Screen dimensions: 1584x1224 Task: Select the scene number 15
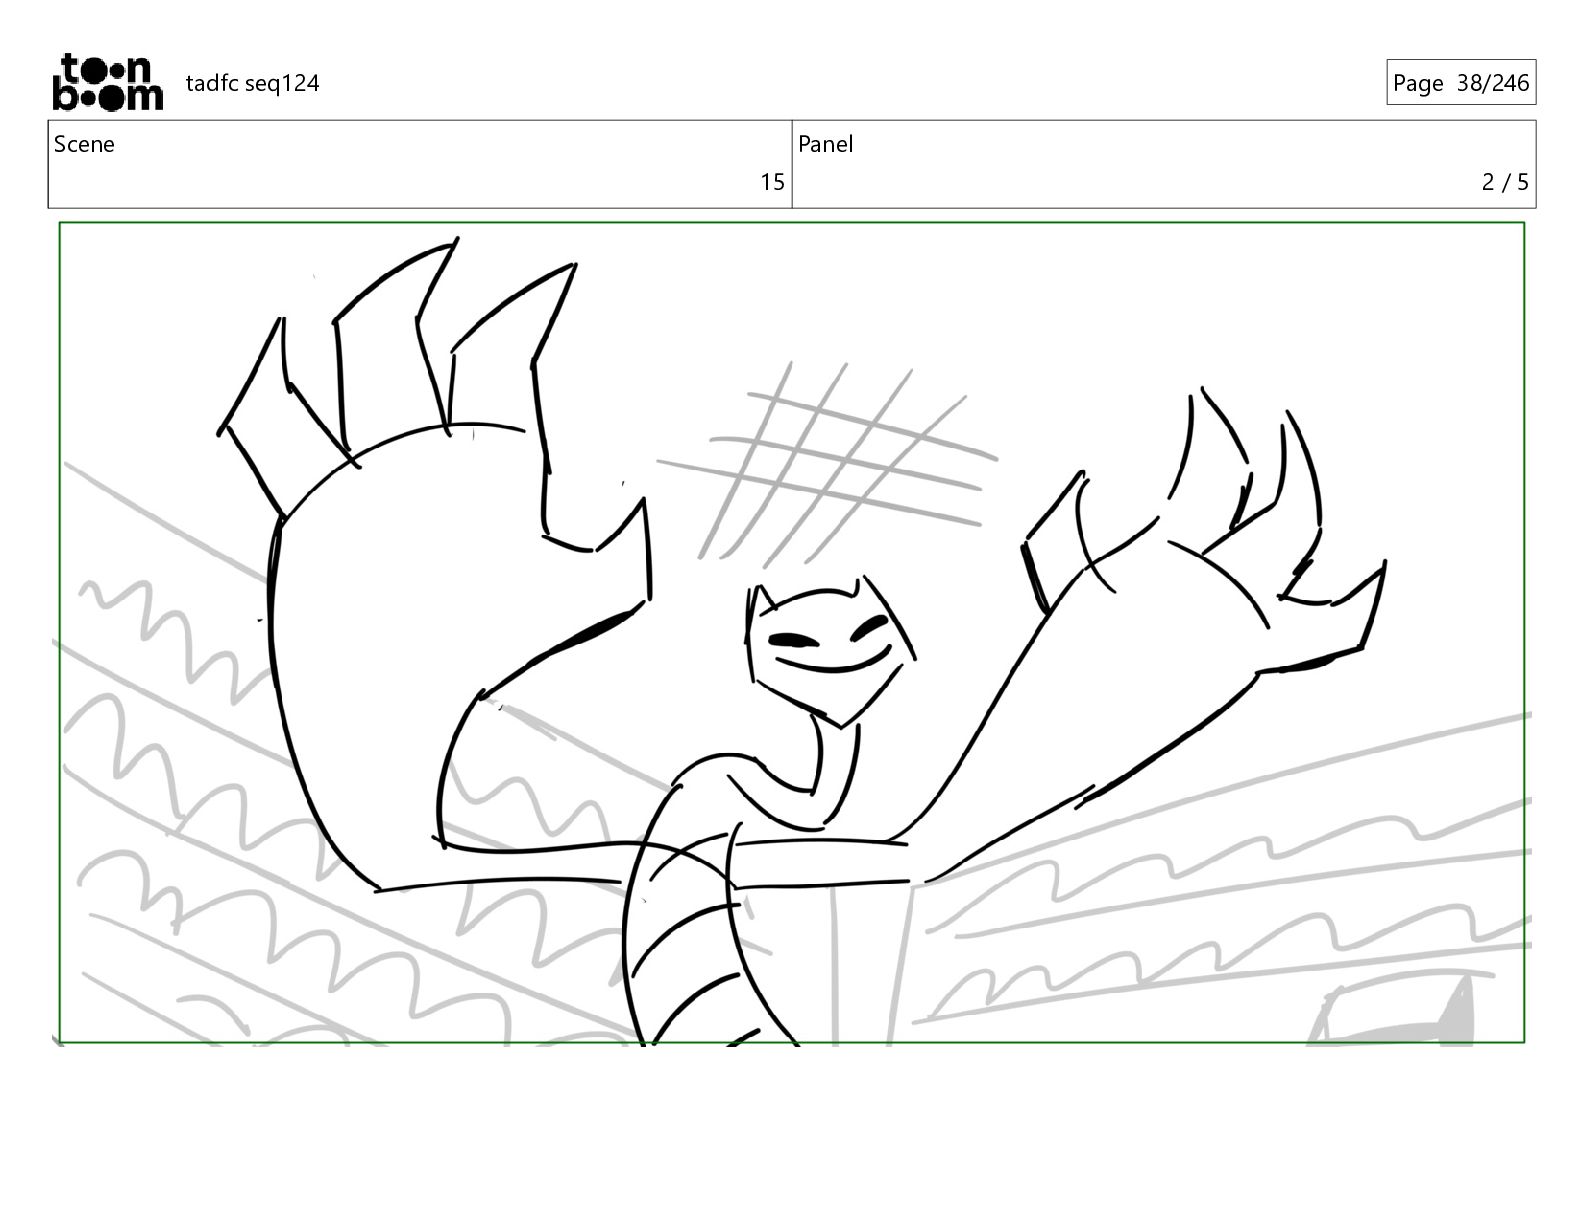click(x=772, y=182)
